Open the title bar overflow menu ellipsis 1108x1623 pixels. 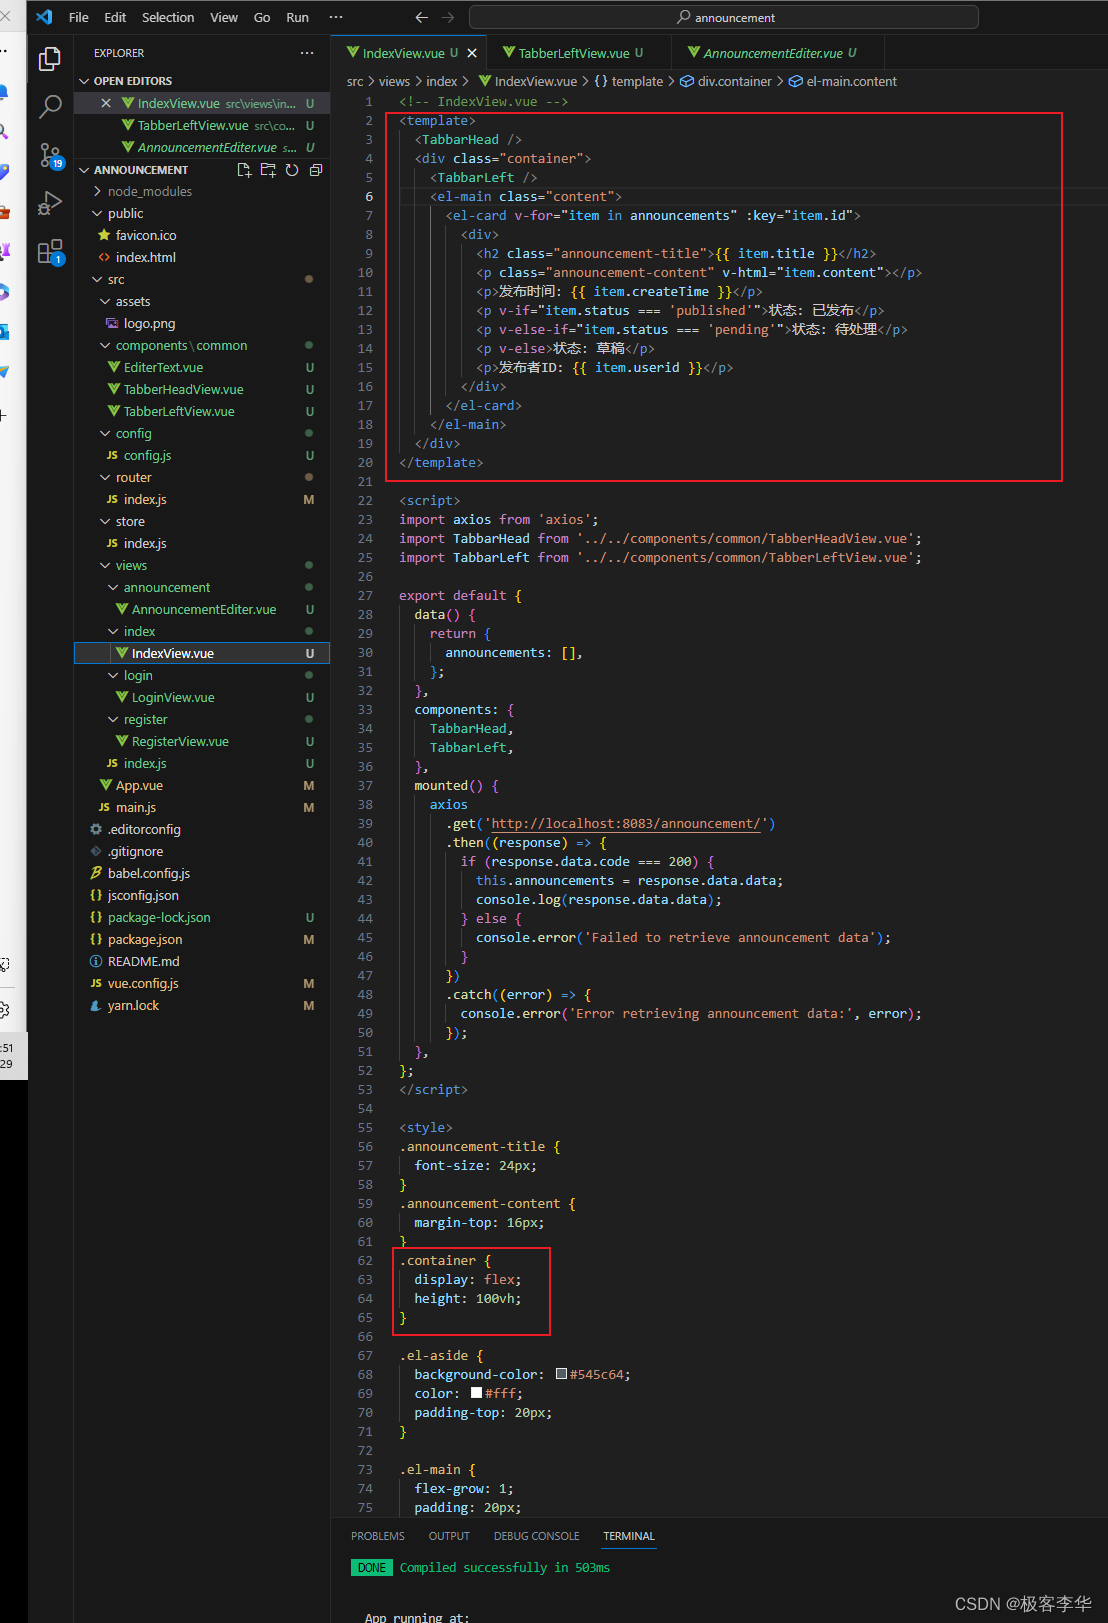pos(336,17)
